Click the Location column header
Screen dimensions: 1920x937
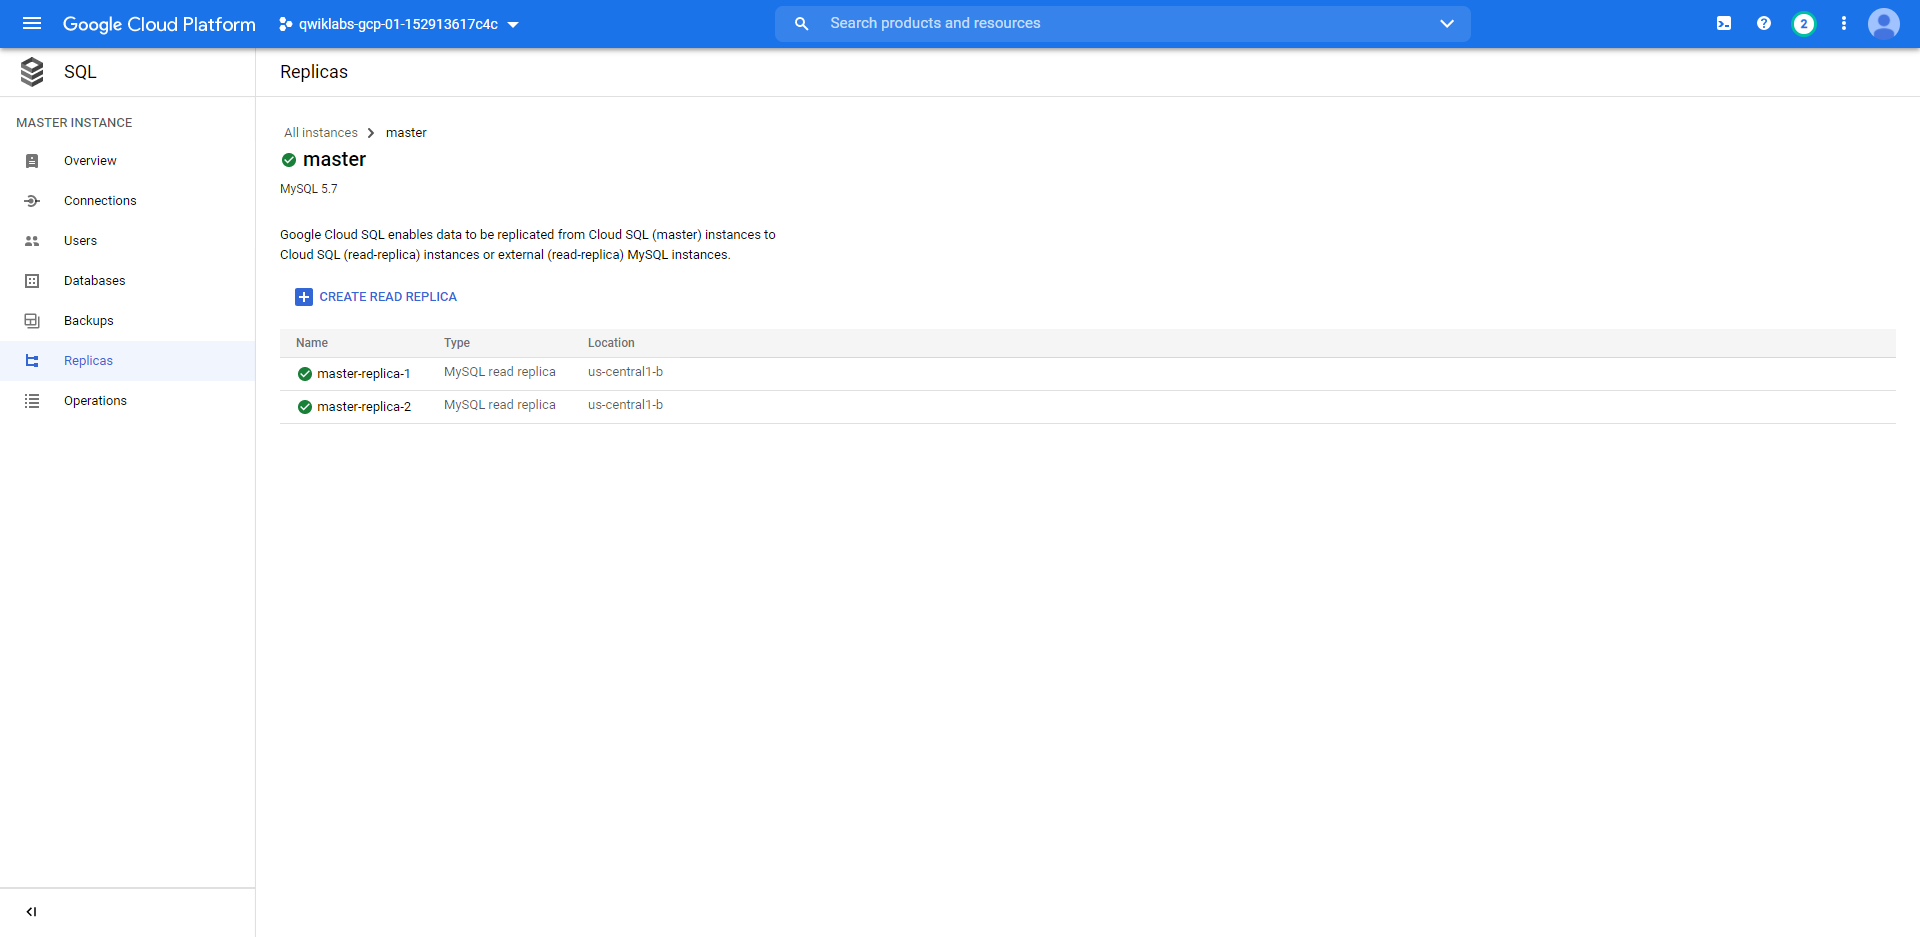tap(611, 343)
